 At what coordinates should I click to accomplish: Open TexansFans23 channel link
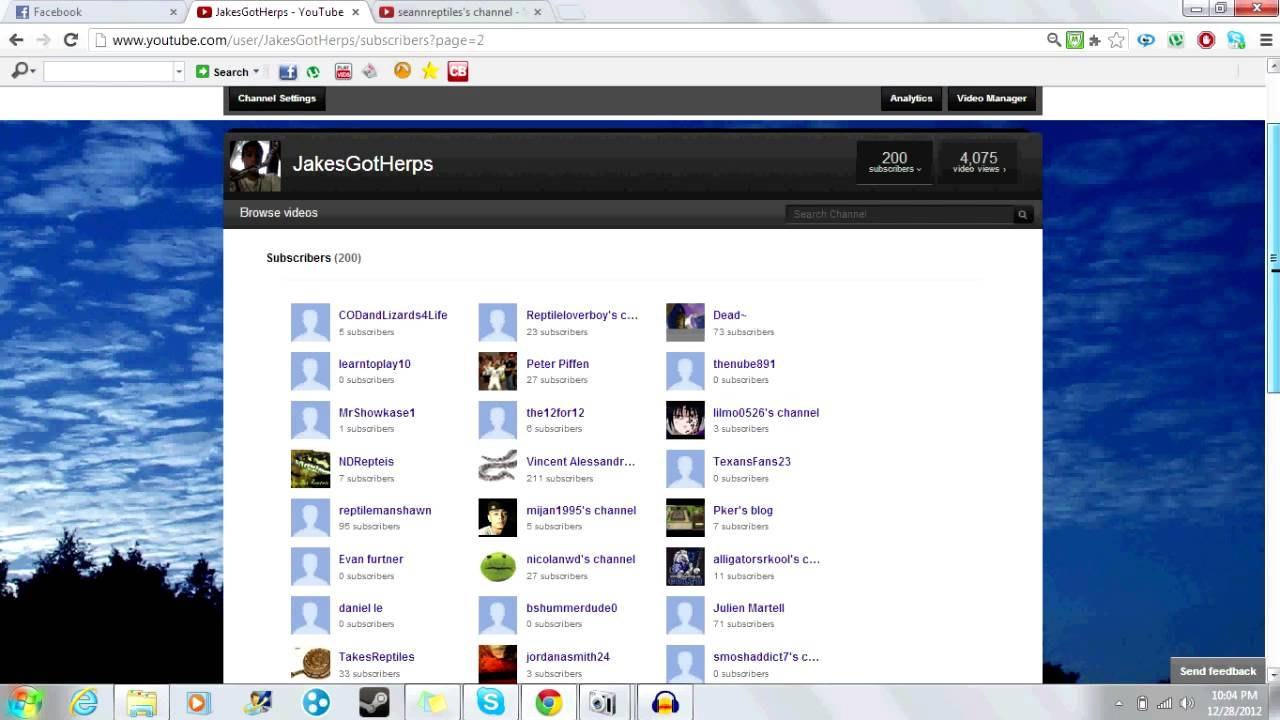coord(752,462)
